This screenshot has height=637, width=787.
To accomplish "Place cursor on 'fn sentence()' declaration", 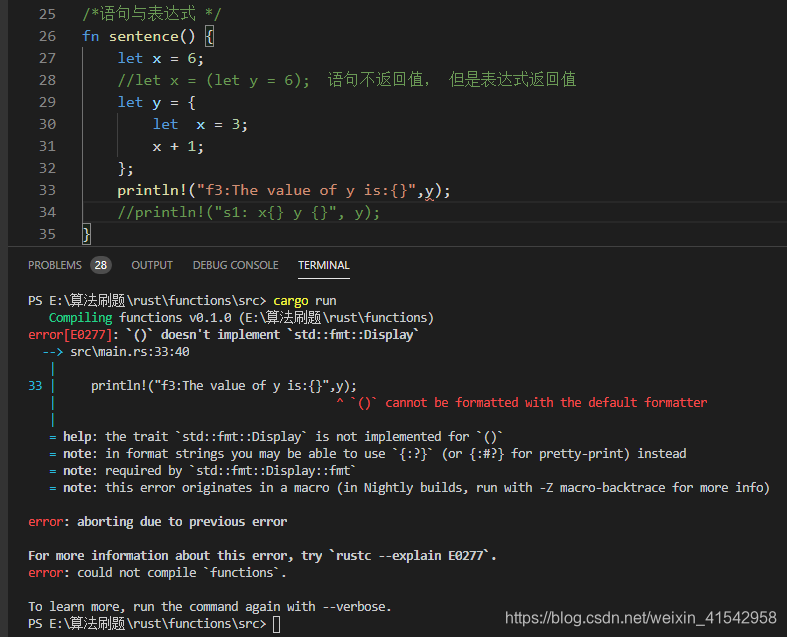I will [x=148, y=36].
